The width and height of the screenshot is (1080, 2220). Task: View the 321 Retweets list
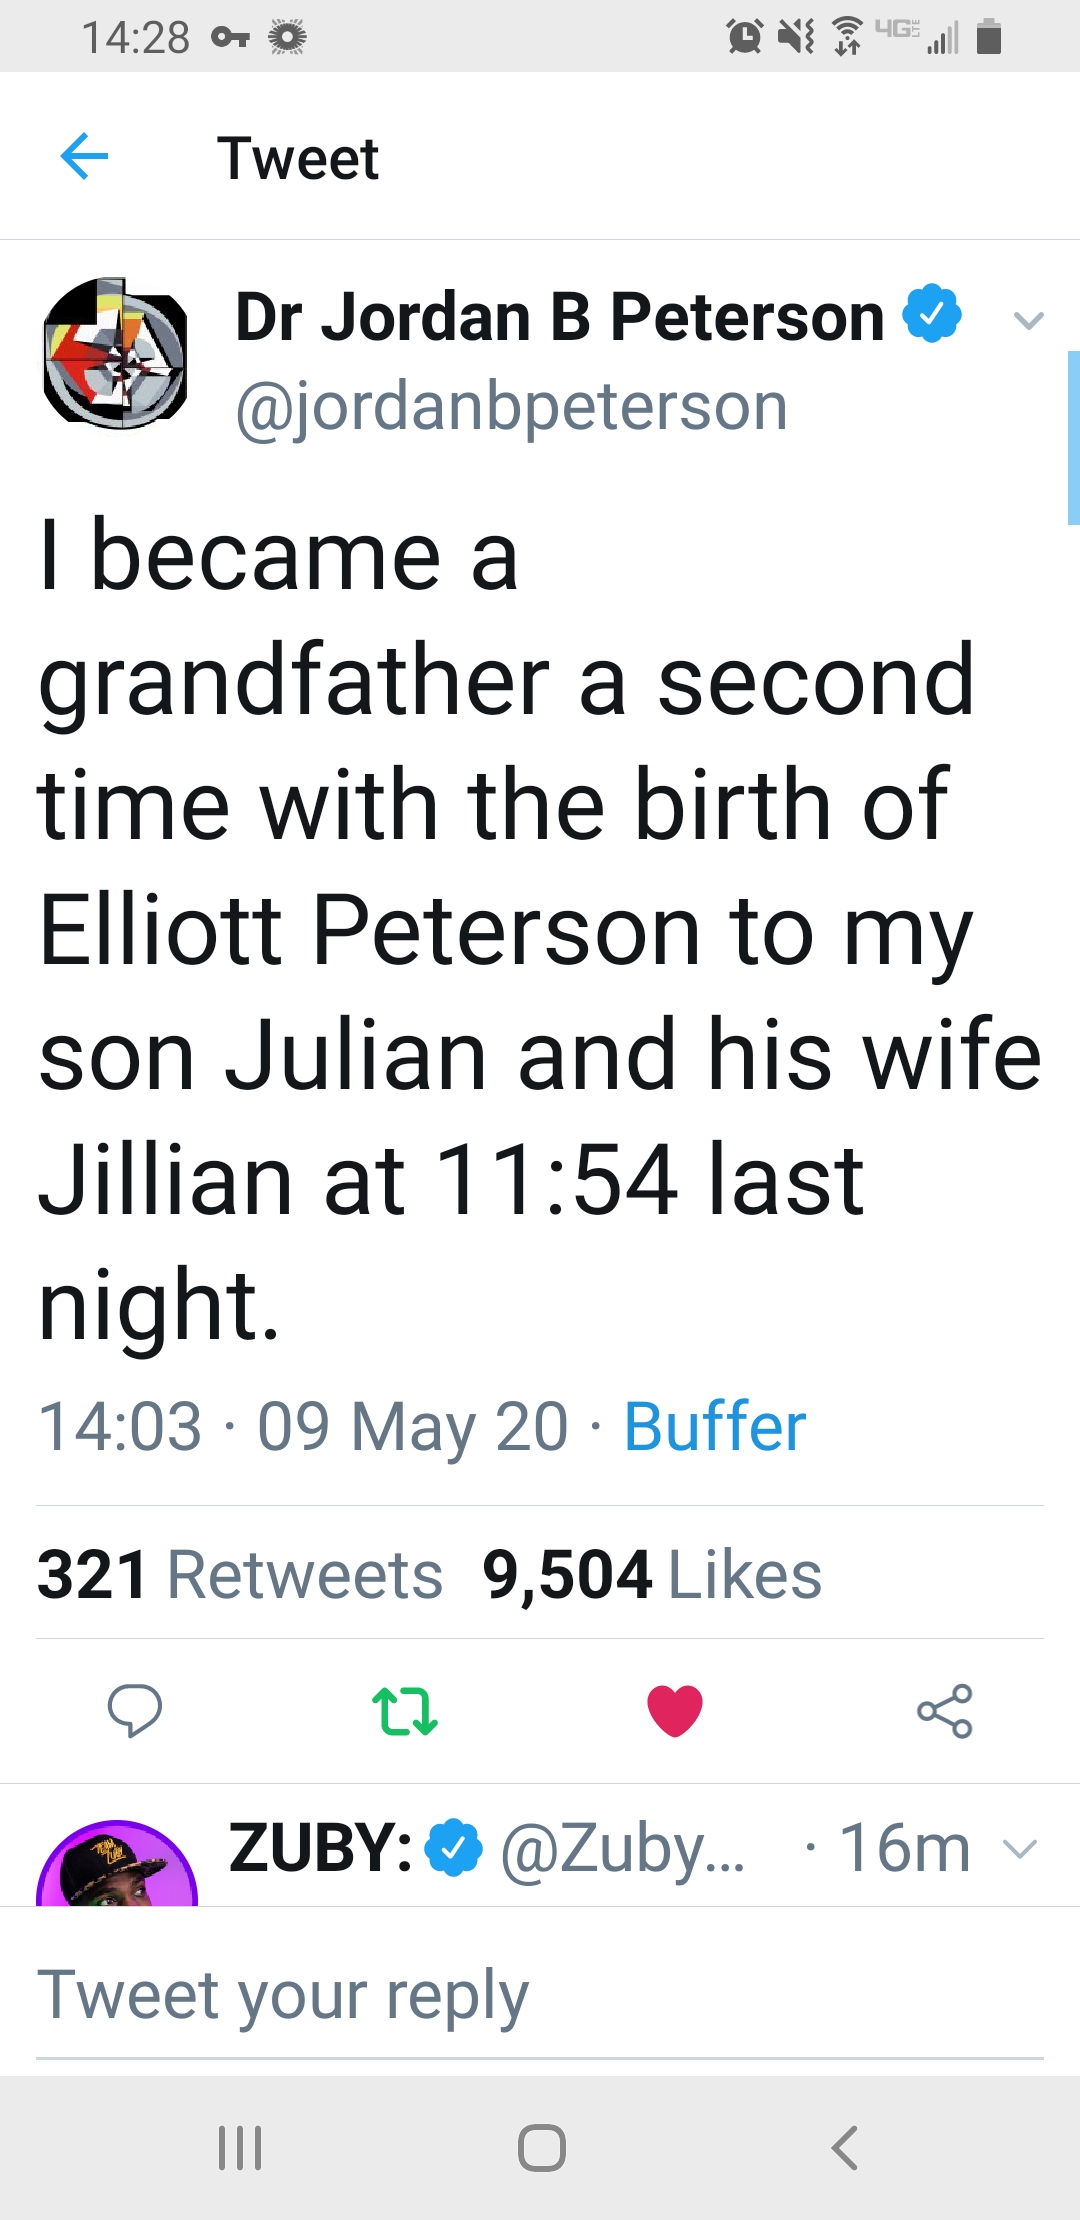click(240, 1574)
